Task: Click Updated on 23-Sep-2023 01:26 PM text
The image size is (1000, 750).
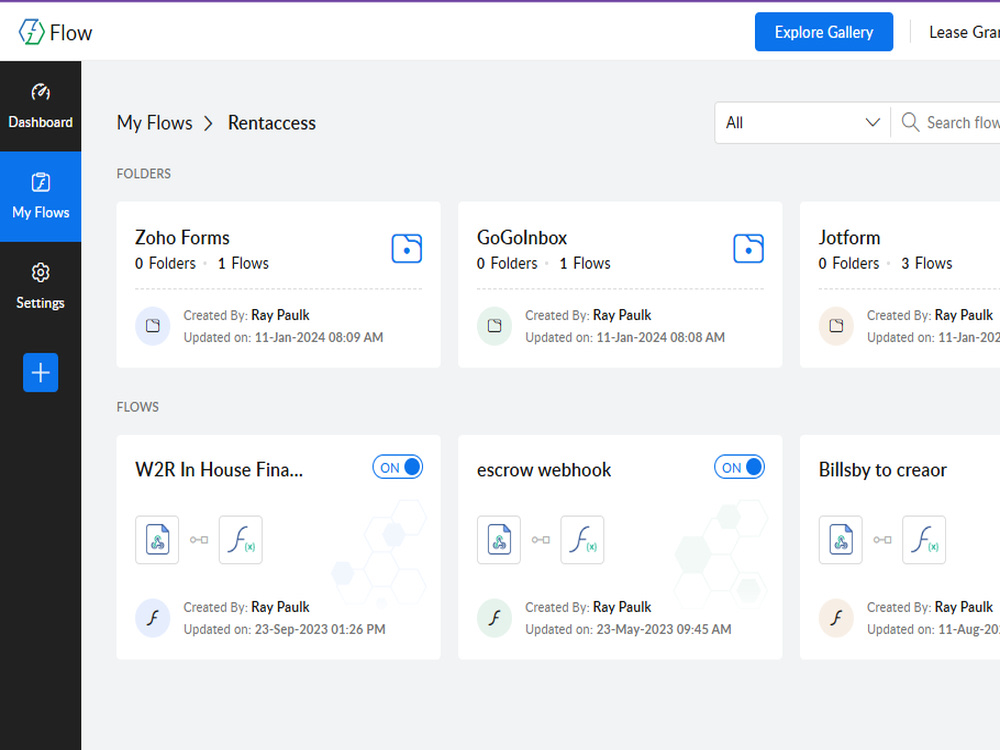Action: 284,629
